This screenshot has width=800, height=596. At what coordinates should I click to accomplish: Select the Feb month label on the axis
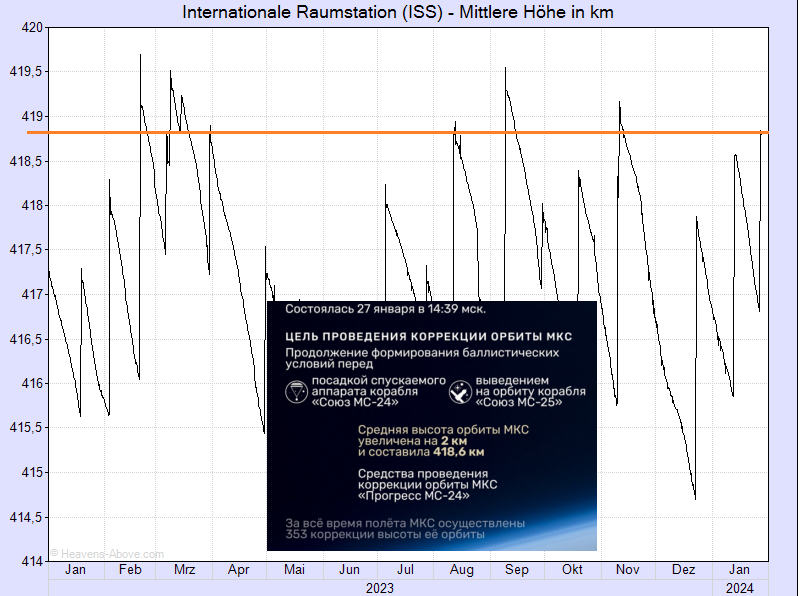pyautogui.click(x=130, y=570)
